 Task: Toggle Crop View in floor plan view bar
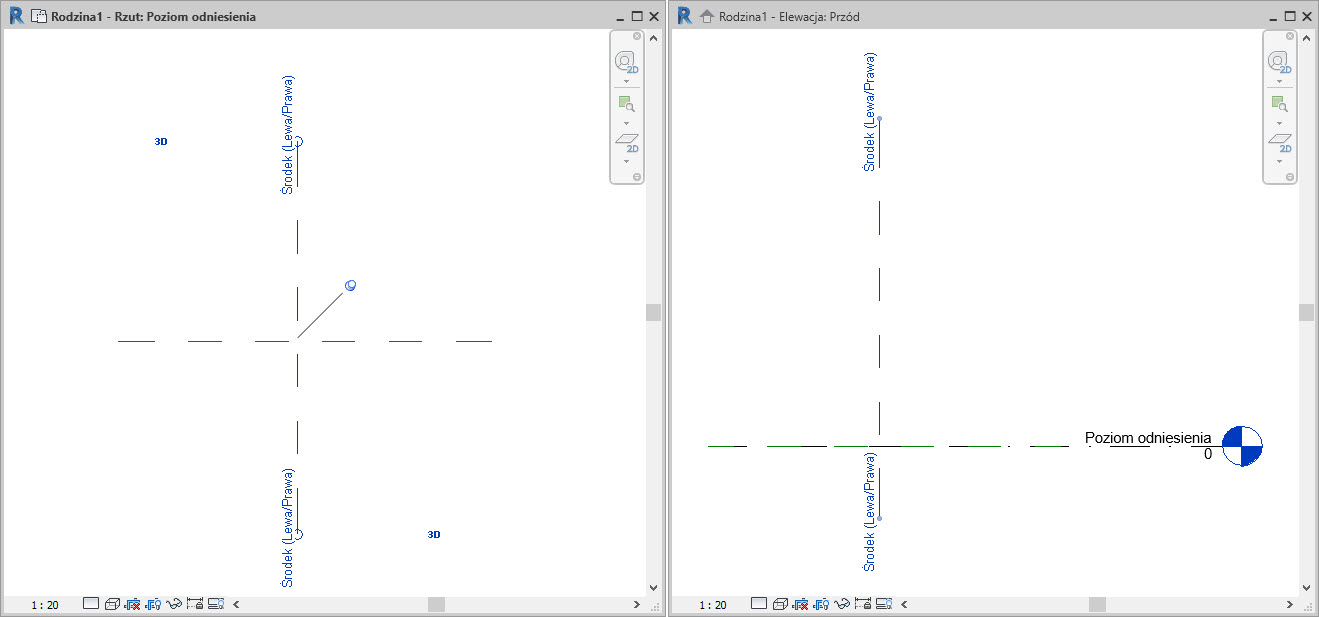point(133,604)
